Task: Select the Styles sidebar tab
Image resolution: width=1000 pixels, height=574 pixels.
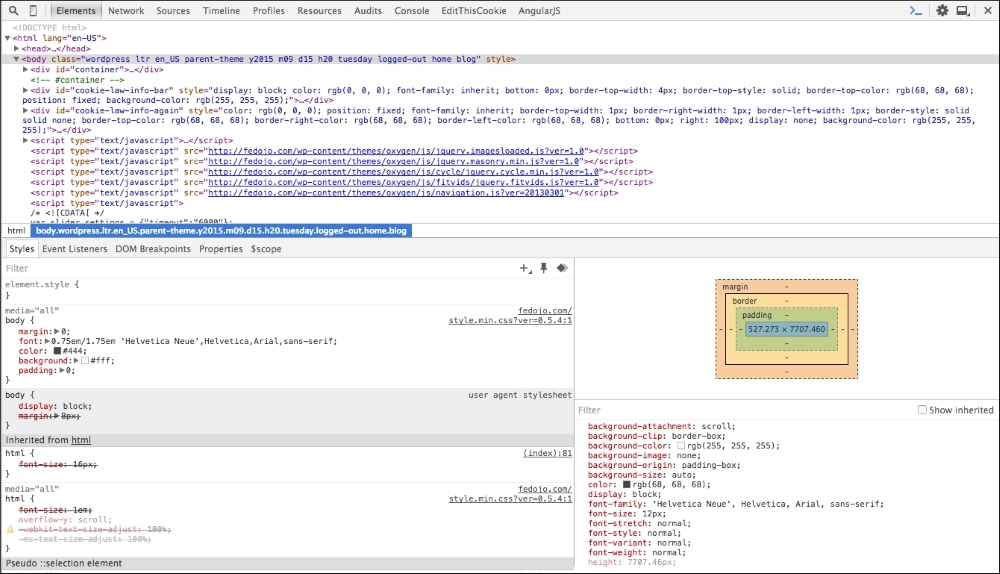Action: [22, 249]
